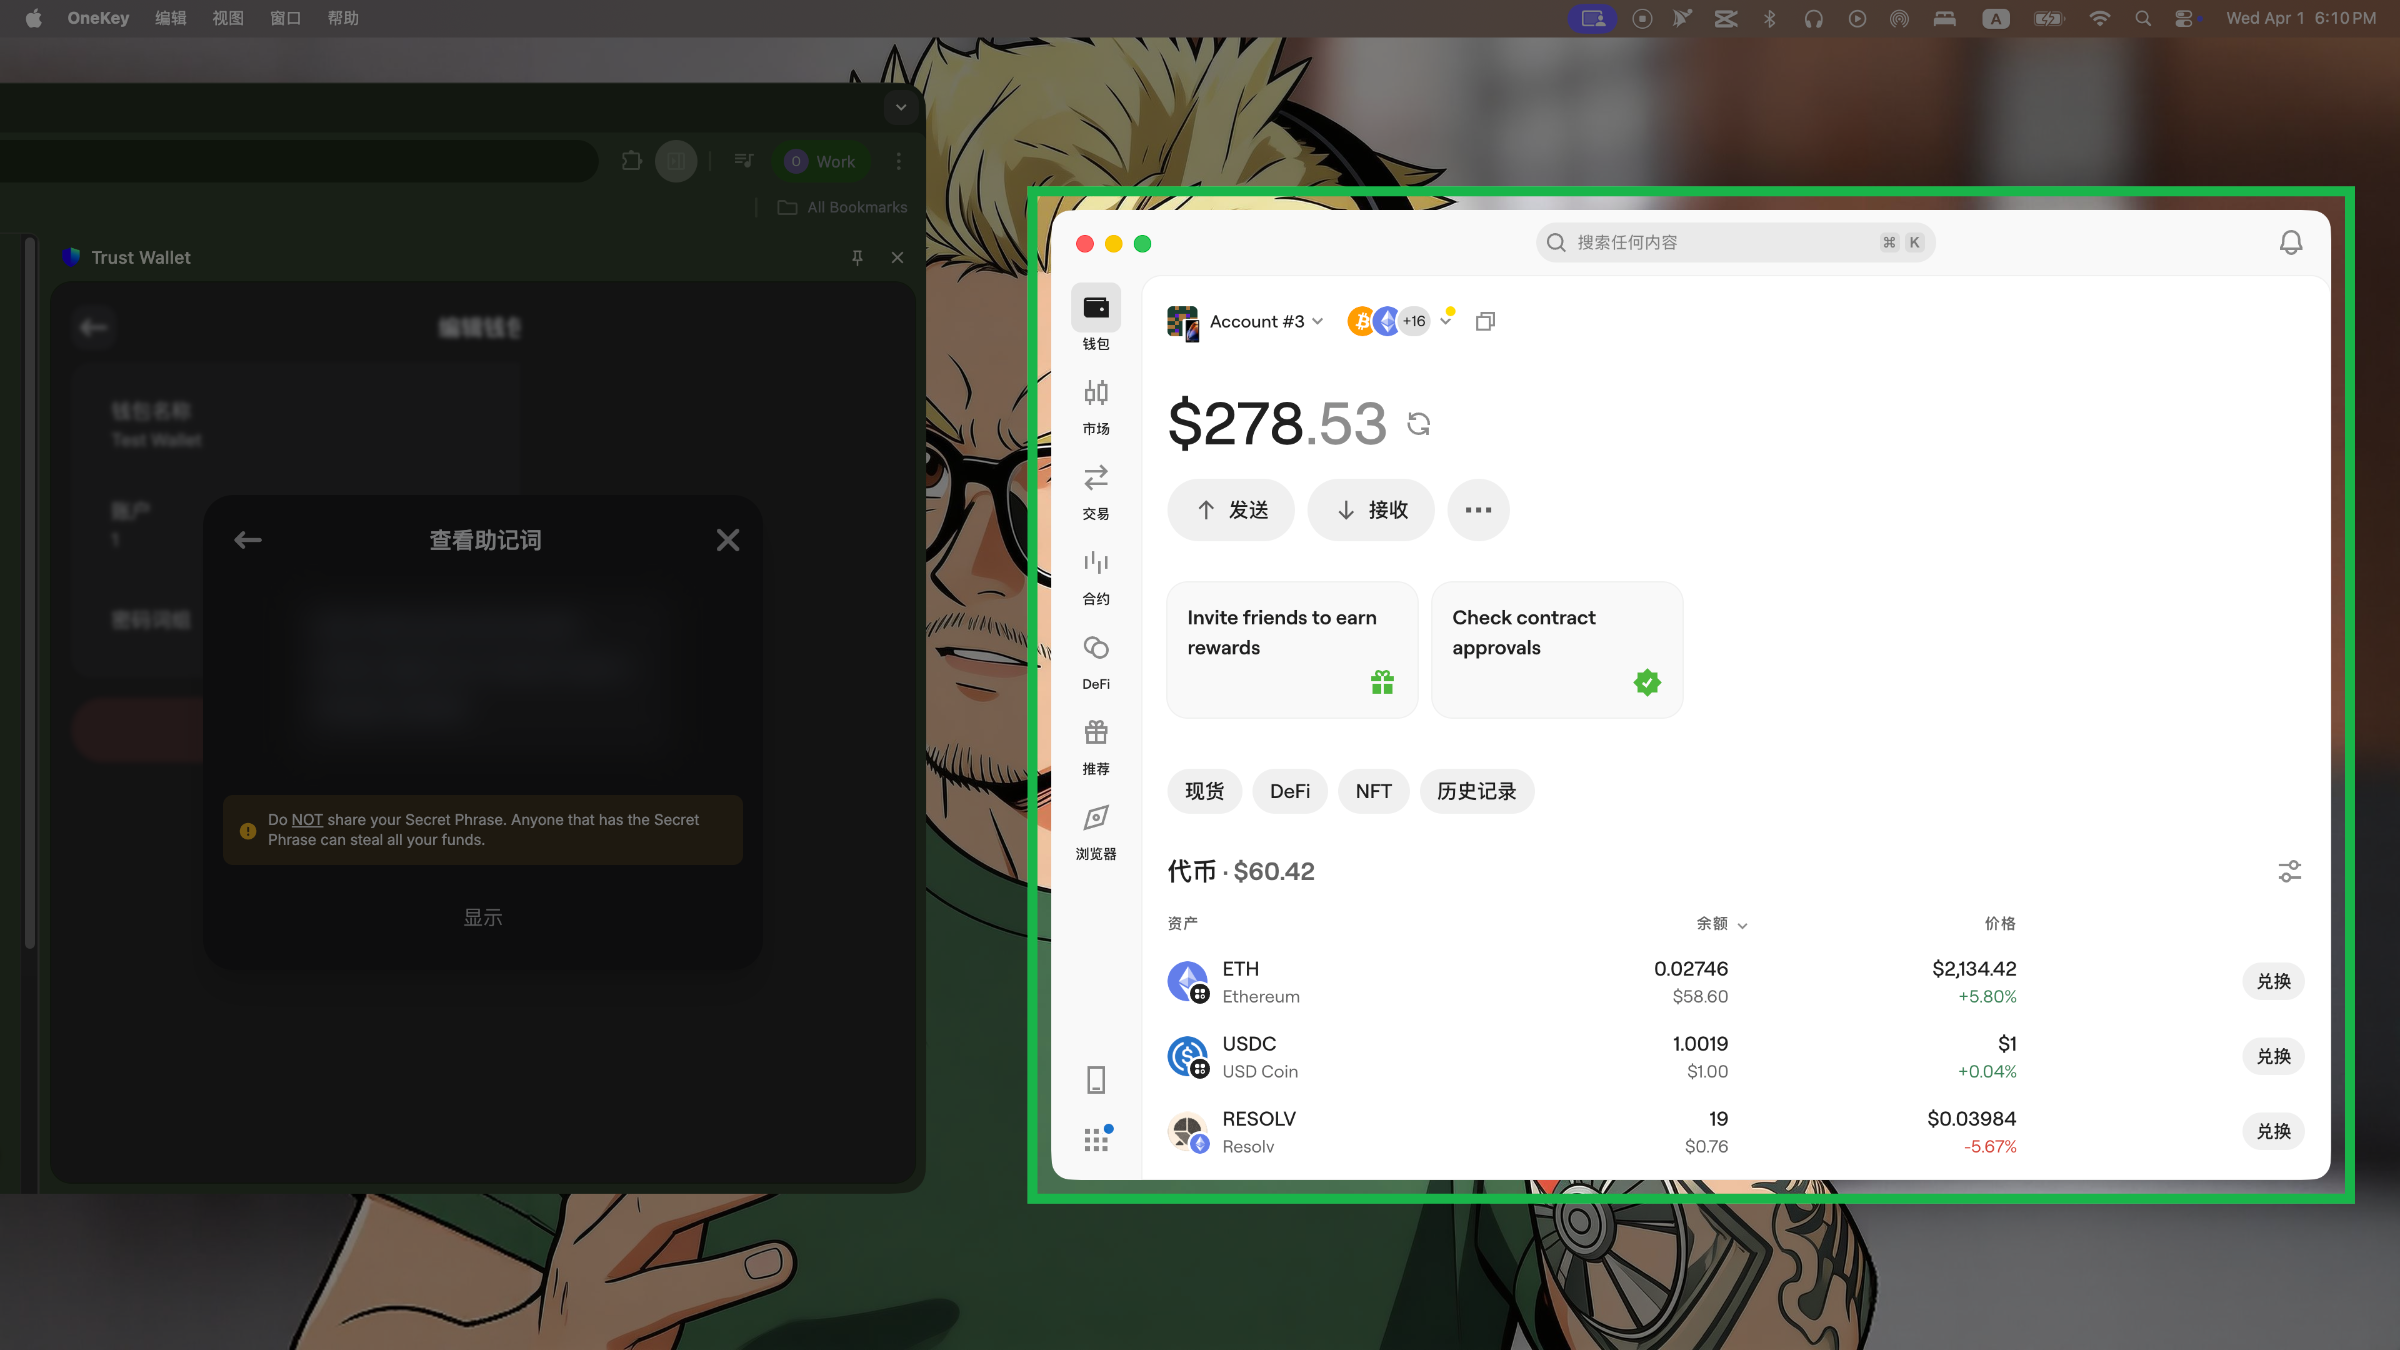The height and width of the screenshot is (1350, 2400).
Task: Switch to the NFT tab
Action: tap(1373, 791)
